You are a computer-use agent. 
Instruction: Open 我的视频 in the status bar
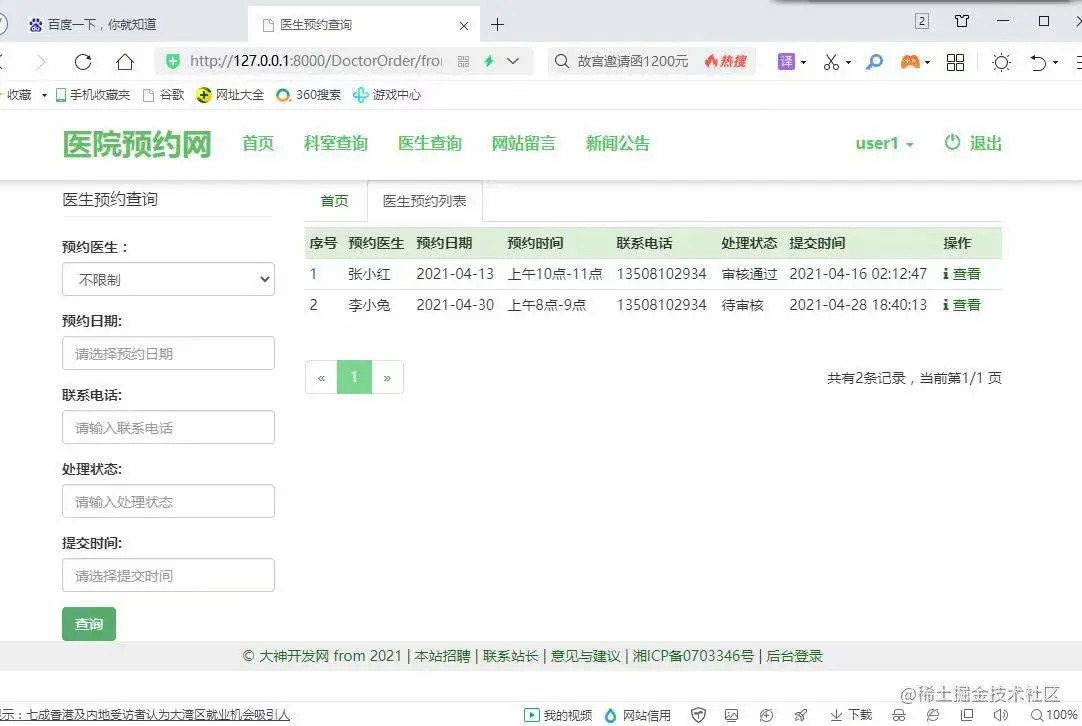click(558, 715)
